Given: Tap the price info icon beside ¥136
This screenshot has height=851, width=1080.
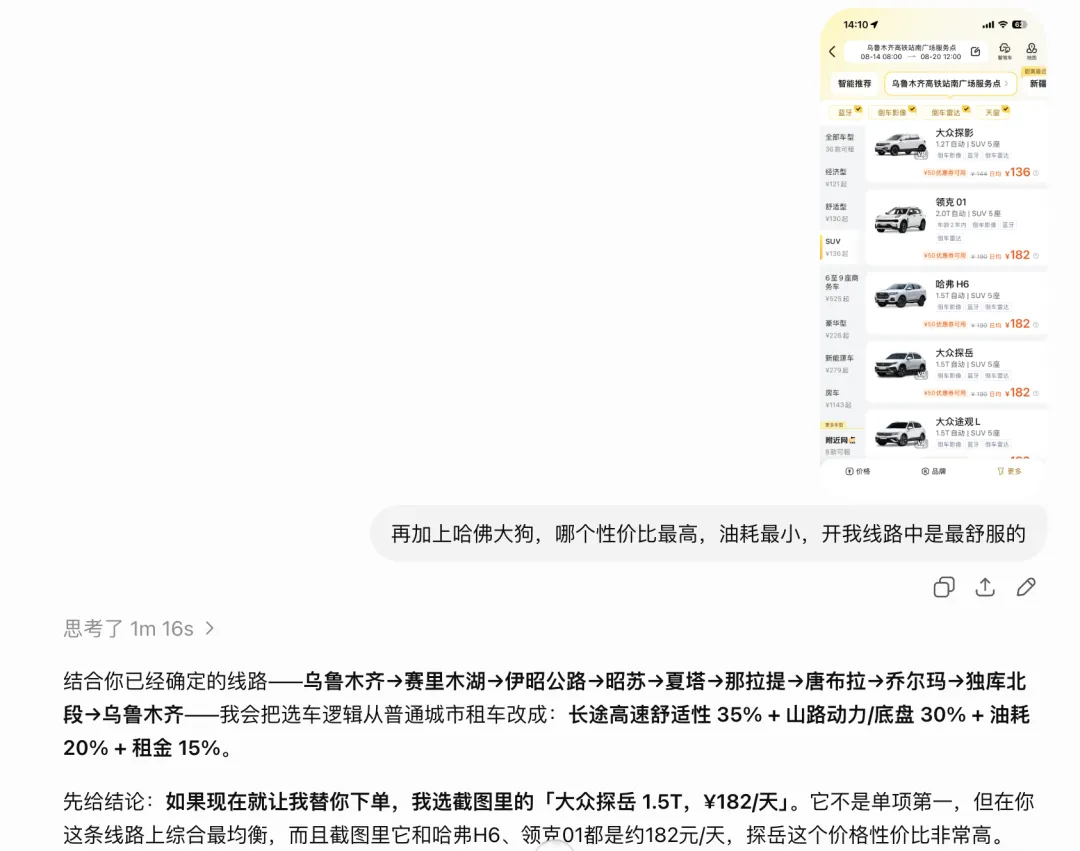Looking at the screenshot, I should point(1037,173).
